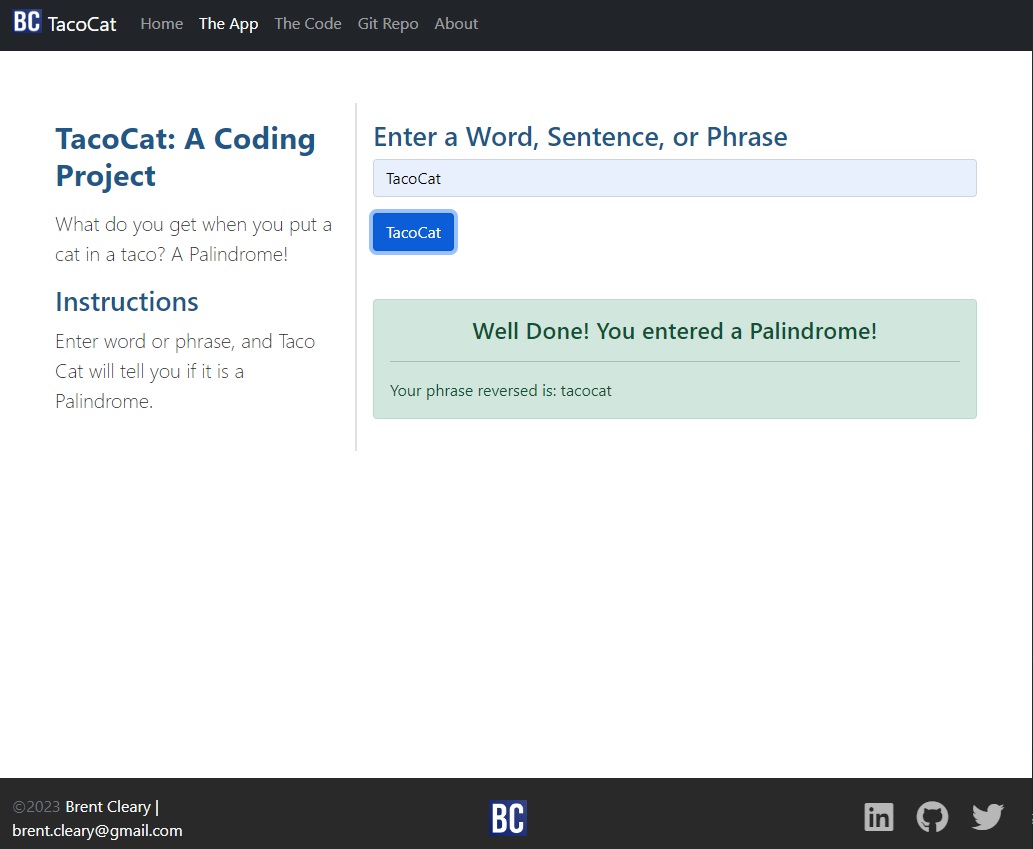The width and height of the screenshot is (1033, 849).
Task: Focus the phrase input field
Action: (674, 179)
